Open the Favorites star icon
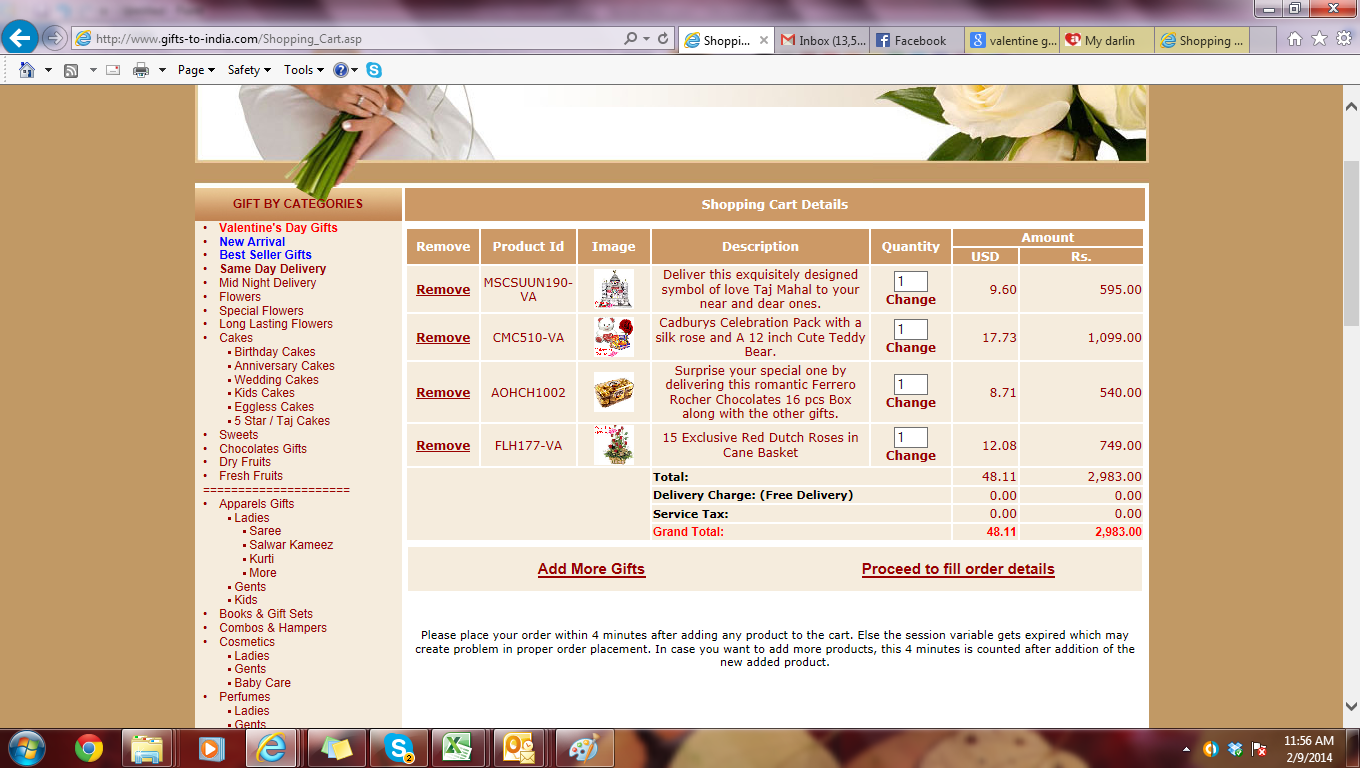The width and height of the screenshot is (1360, 768). pyautogui.click(x=1319, y=39)
